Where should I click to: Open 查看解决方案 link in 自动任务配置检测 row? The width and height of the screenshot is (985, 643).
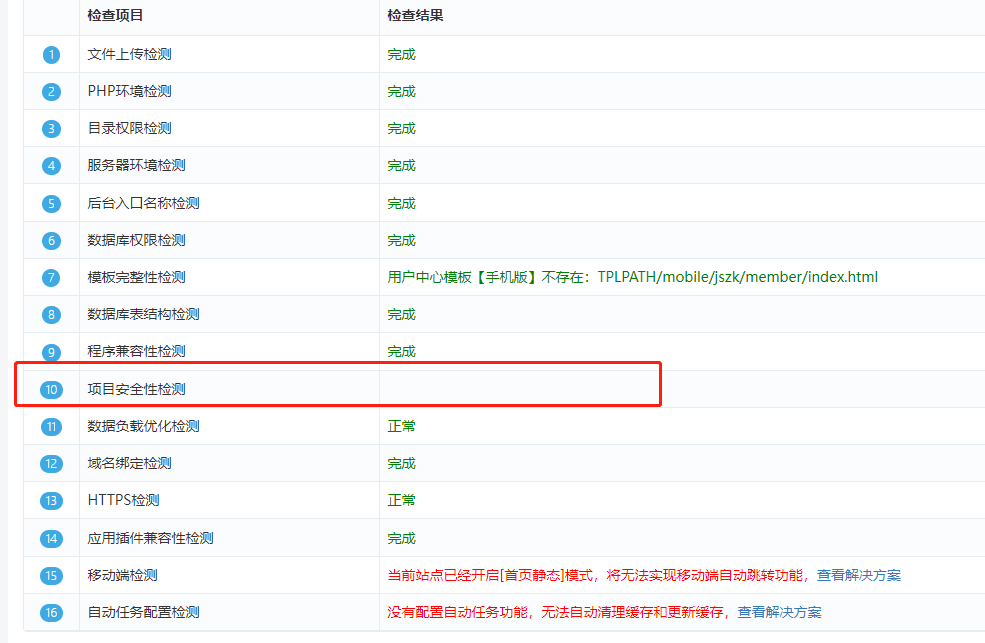pos(780,612)
